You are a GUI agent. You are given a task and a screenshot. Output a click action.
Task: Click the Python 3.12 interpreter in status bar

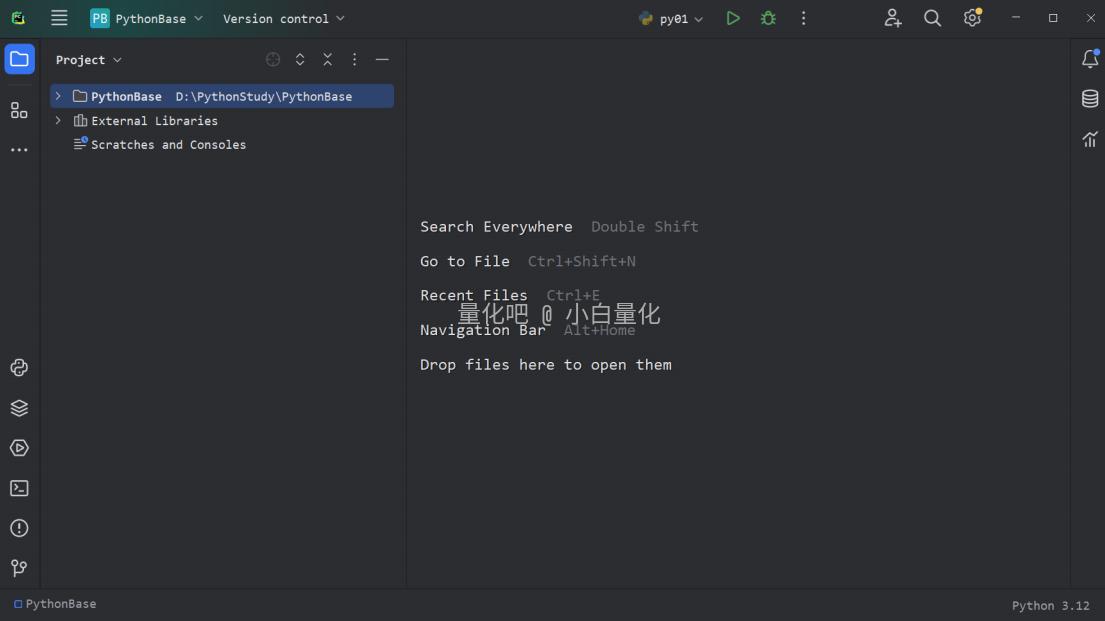(1050, 605)
